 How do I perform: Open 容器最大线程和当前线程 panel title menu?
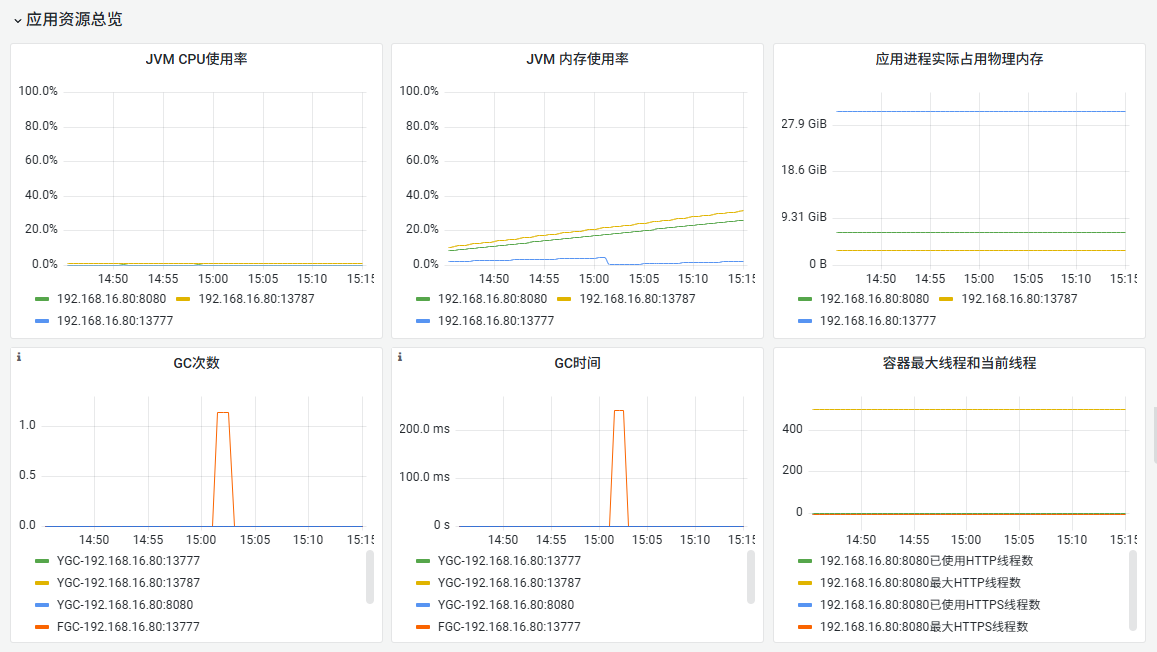pyautogui.click(x=959, y=363)
